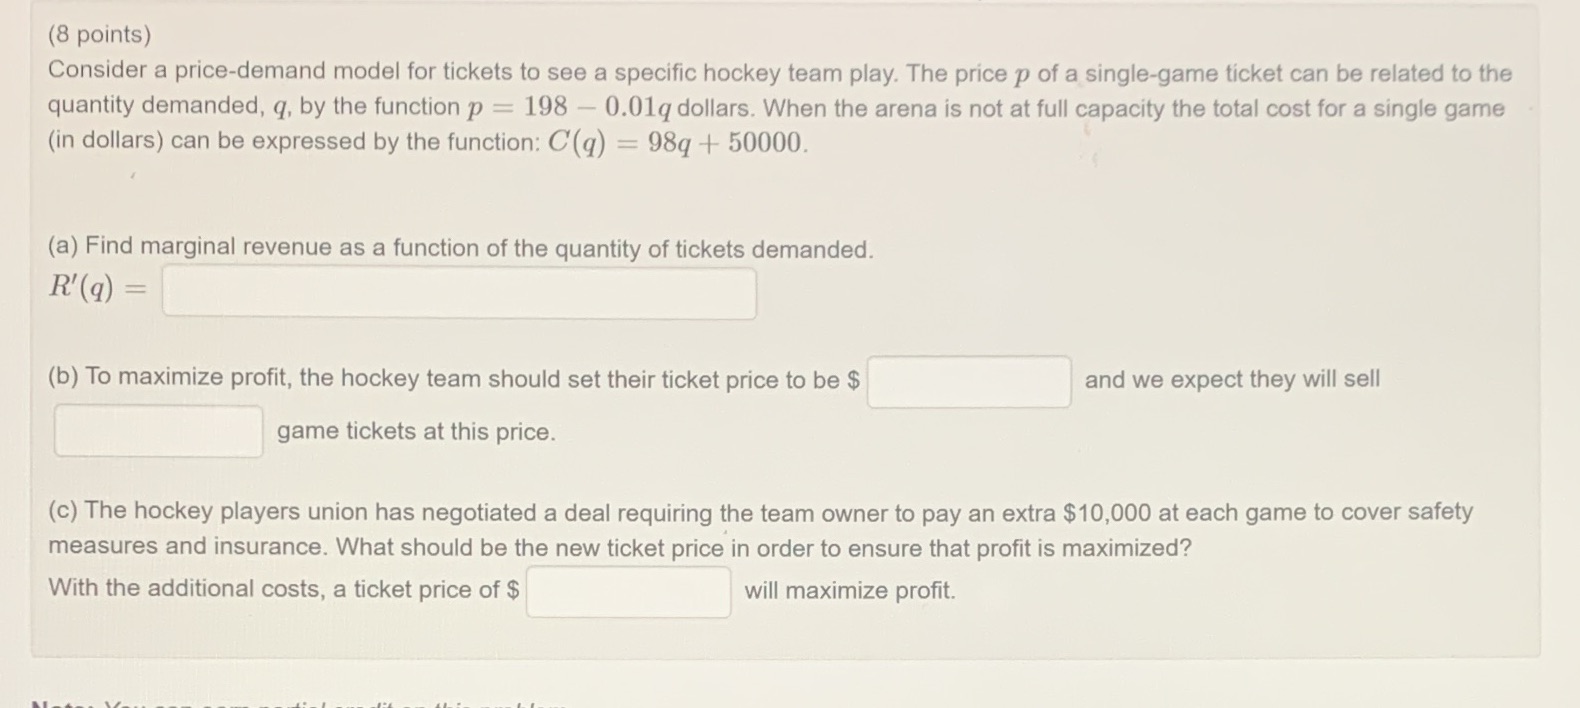Select the input box before 'game tickets at this price'
This screenshot has height=708, width=1580.
point(156,430)
